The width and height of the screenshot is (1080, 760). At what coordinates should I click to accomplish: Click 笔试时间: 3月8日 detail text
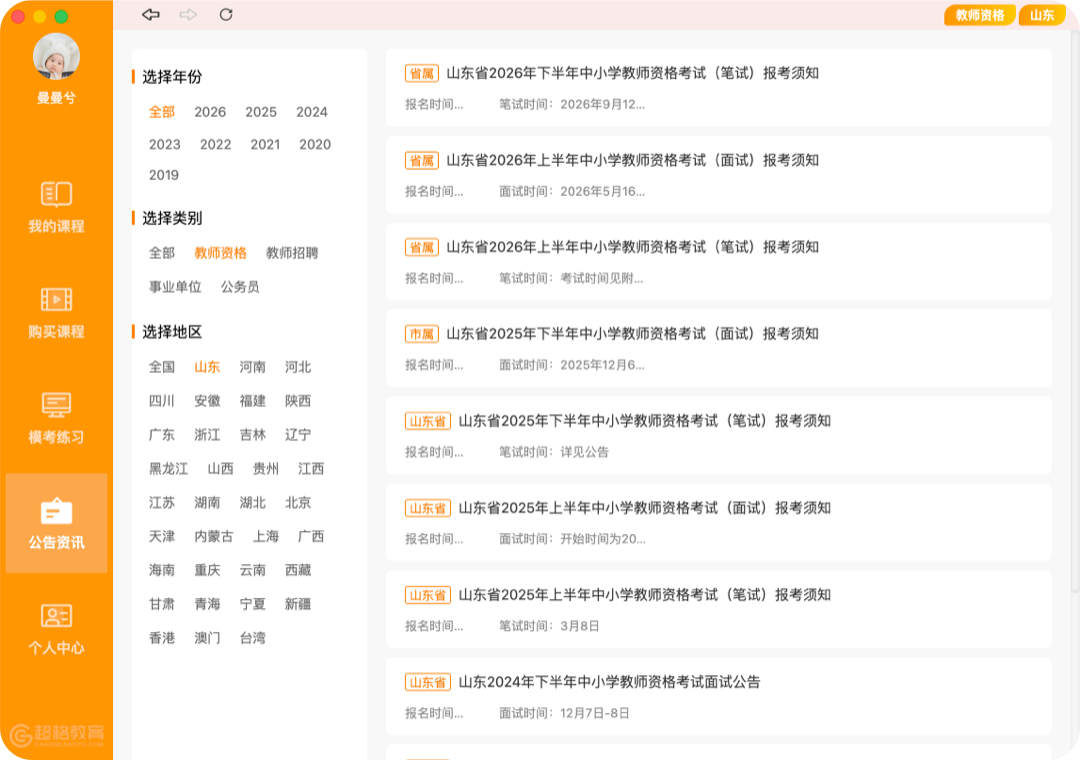[549, 626]
